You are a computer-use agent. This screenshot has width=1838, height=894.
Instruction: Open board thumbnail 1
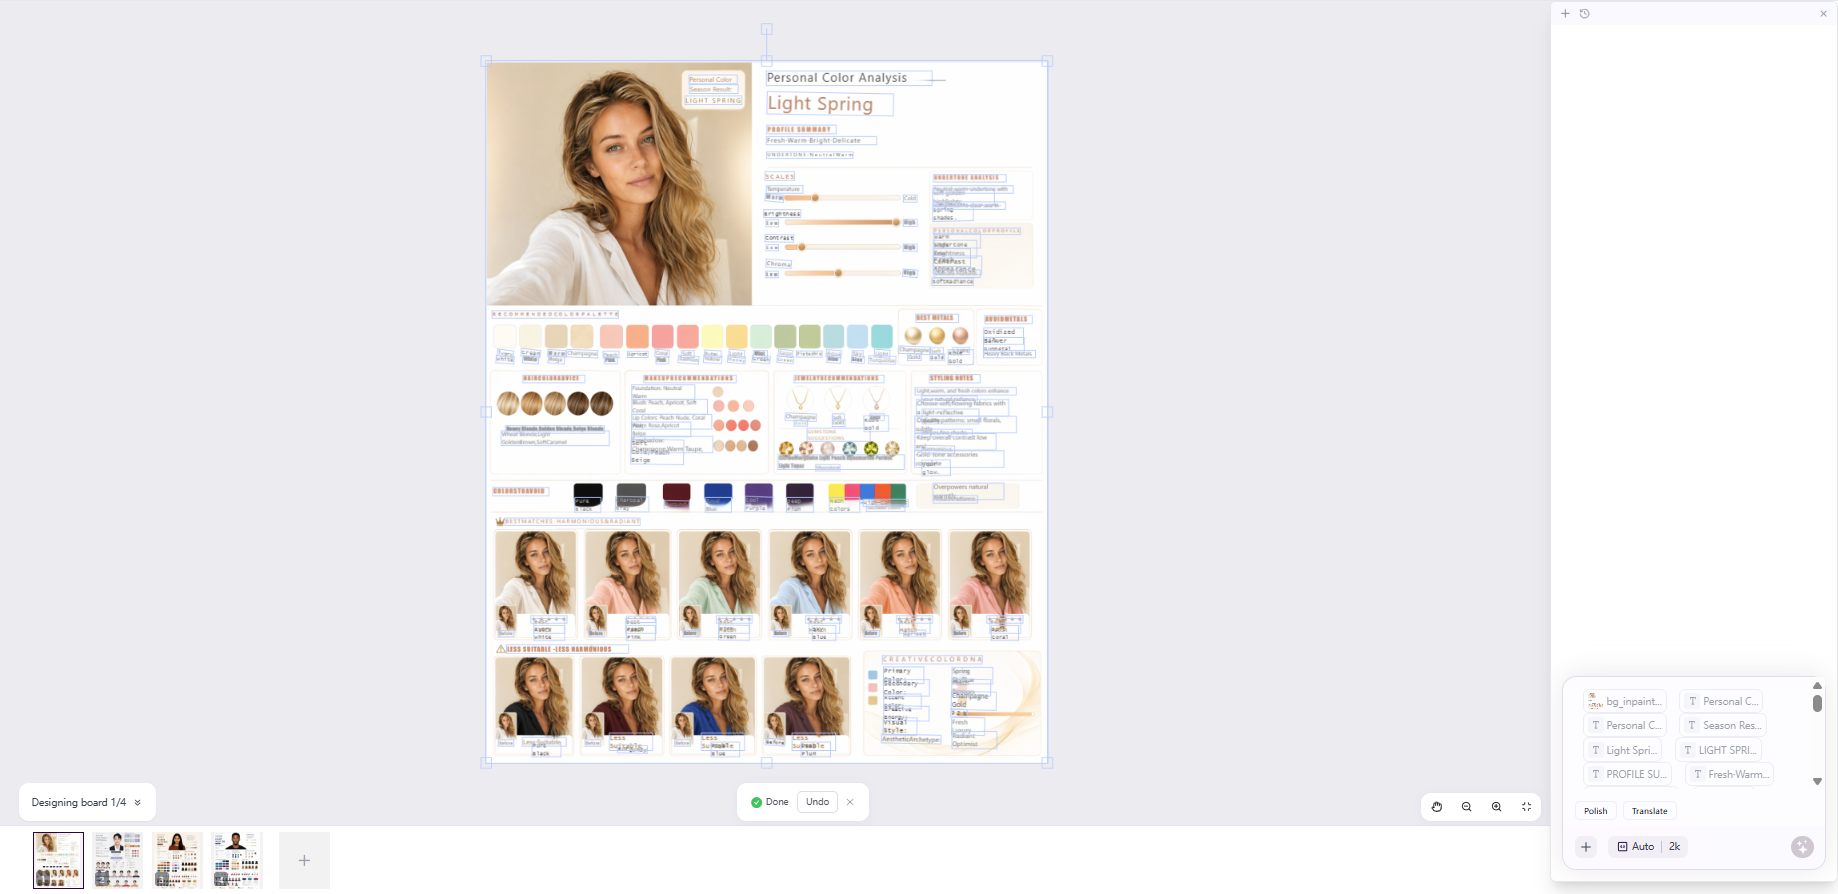(x=58, y=860)
